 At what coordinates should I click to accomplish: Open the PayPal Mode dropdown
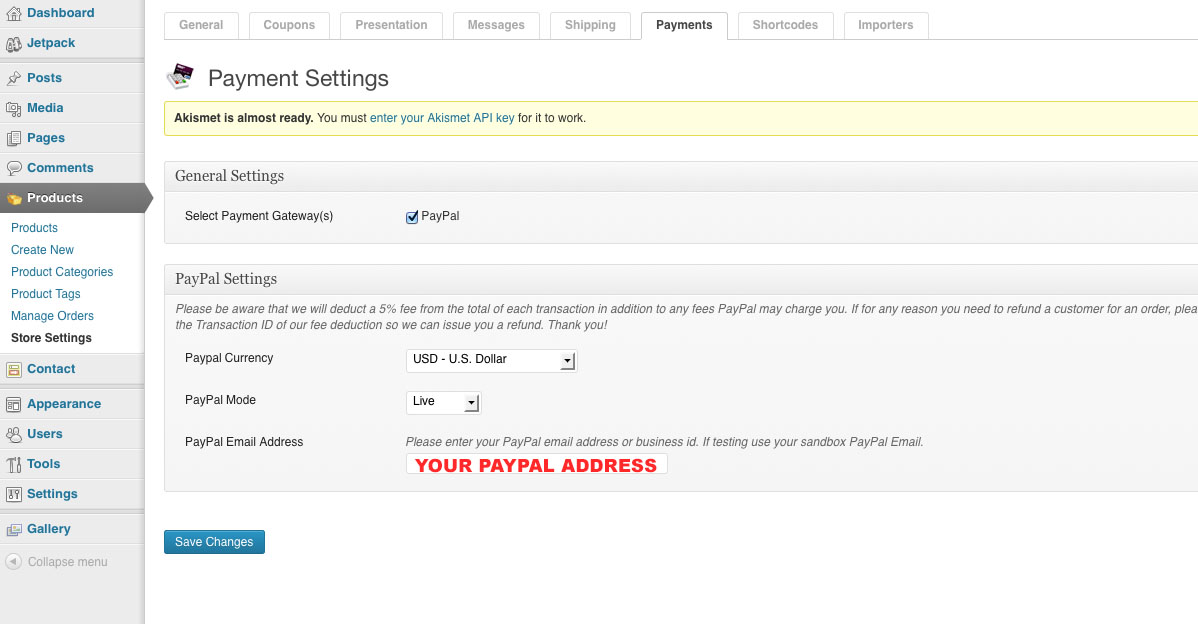pyautogui.click(x=443, y=402)
